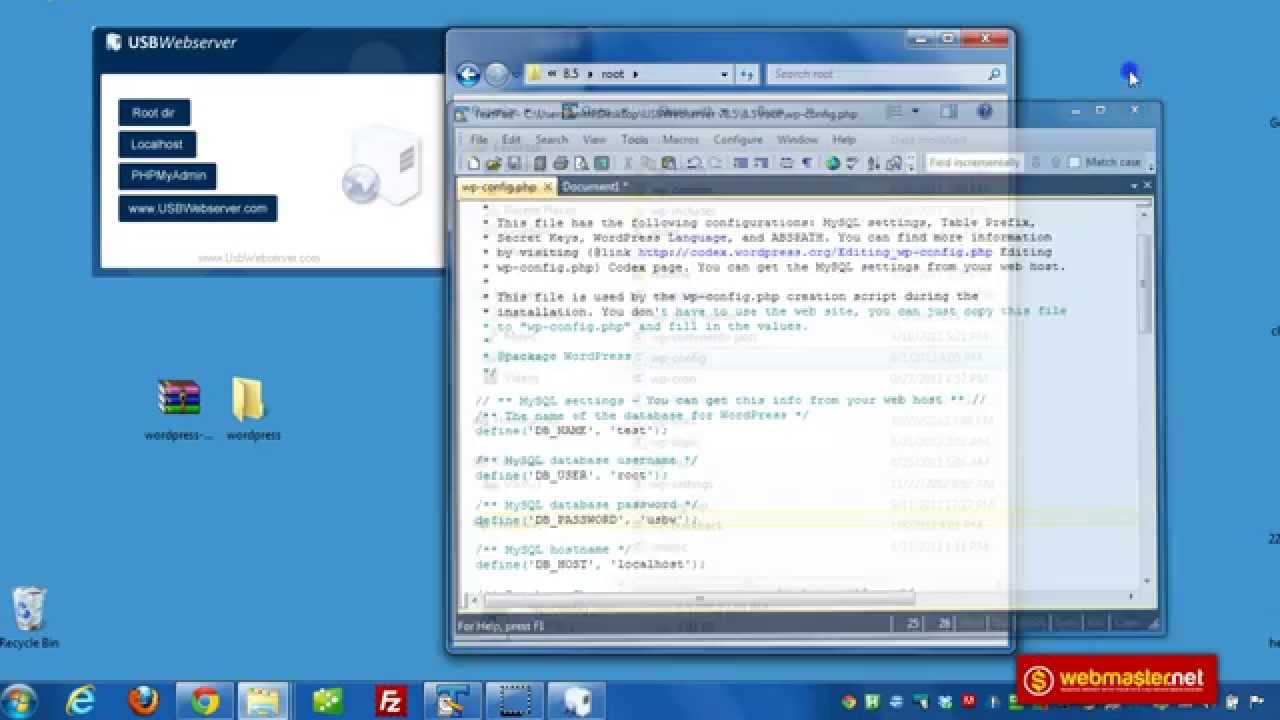1280x720 pixels.
Task: Switch to the Document1 tab
Action: tap(594, 187)
